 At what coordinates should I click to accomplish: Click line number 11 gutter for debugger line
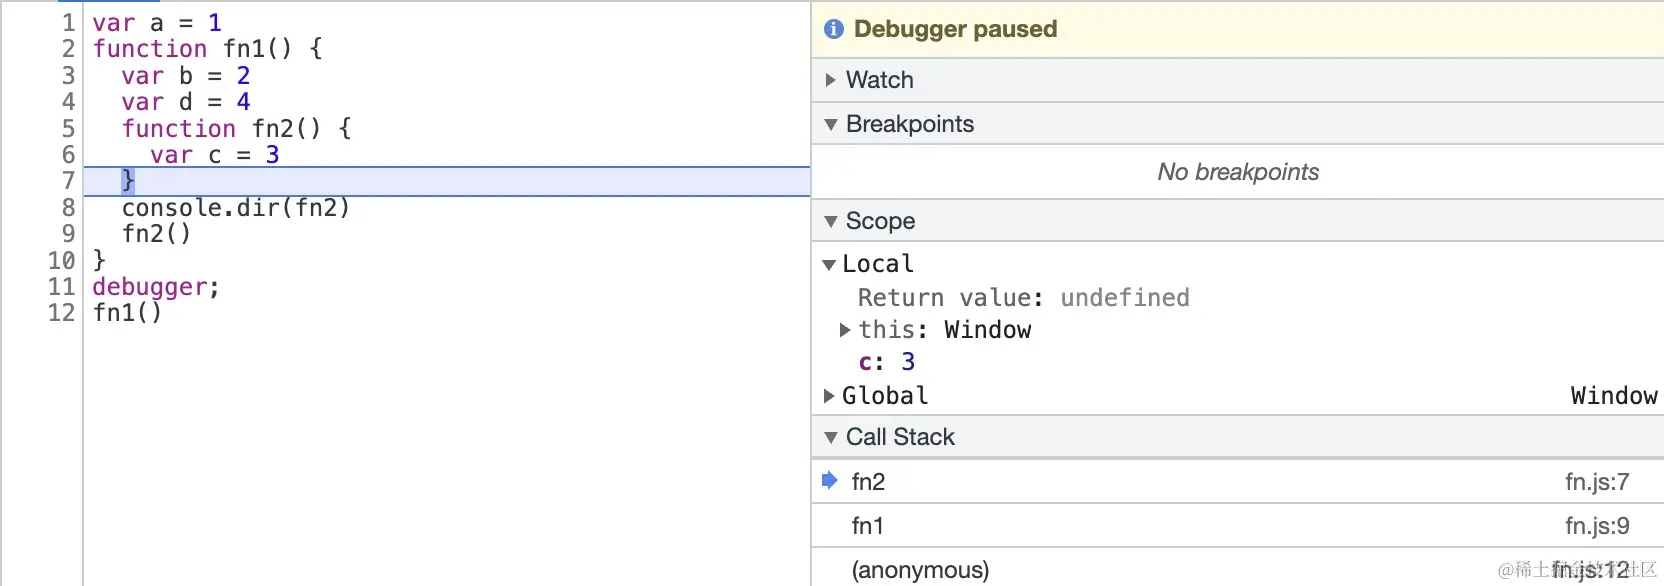[x=62, y=287]
